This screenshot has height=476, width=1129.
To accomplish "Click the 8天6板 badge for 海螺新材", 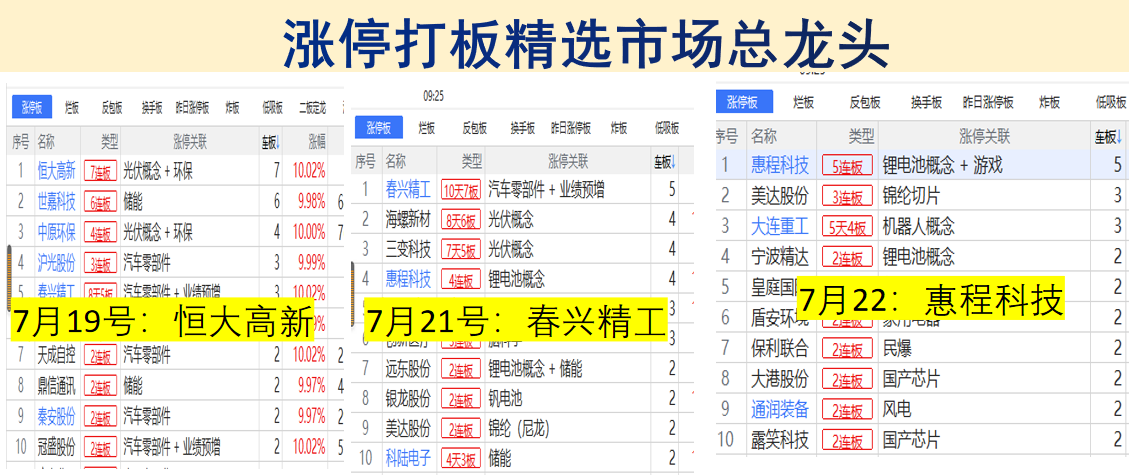I will click(461, 218).
